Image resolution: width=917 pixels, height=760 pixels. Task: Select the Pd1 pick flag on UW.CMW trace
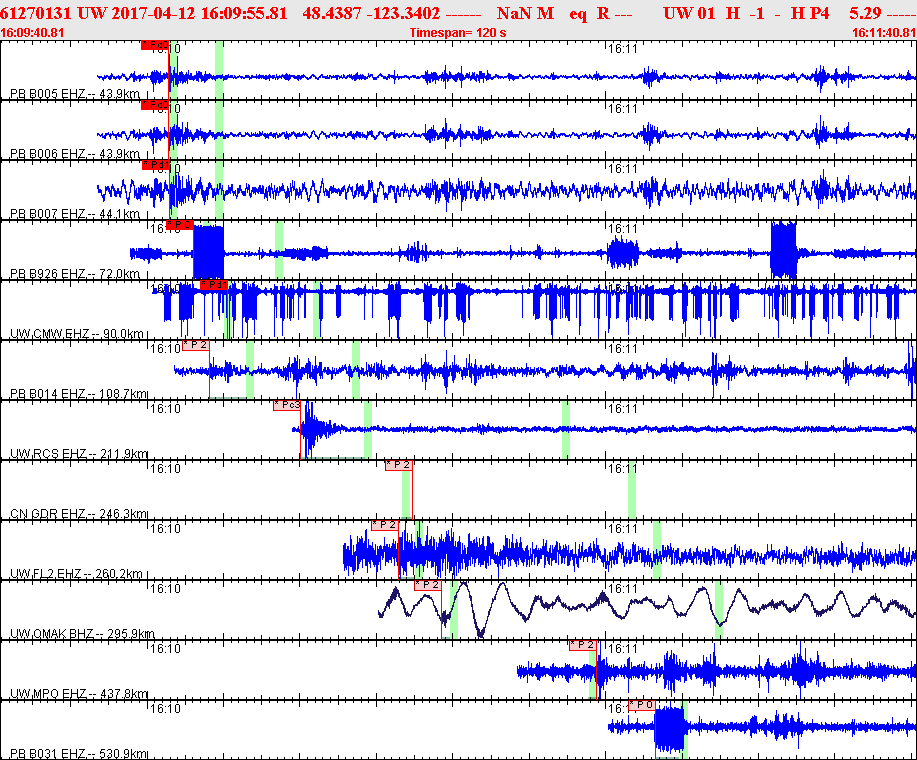[x=213, y=285]
